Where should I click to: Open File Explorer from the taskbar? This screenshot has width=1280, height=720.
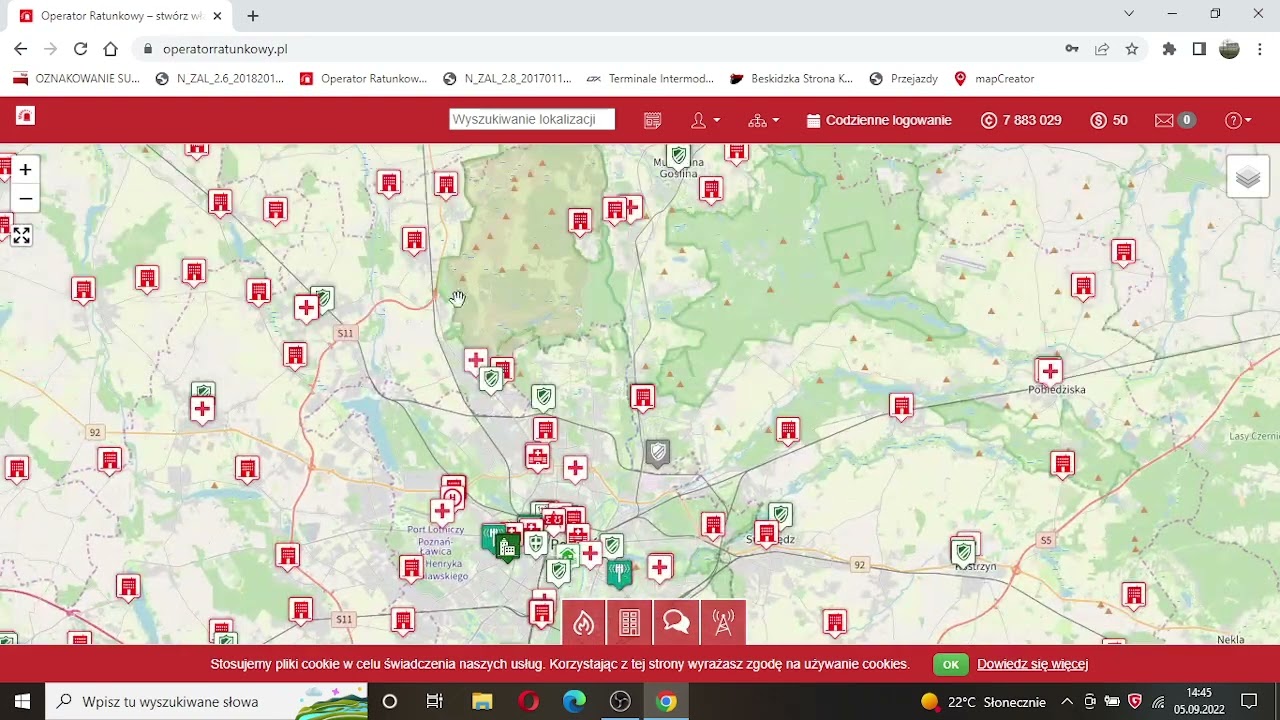pyautogui.click(x=482, y=701)
